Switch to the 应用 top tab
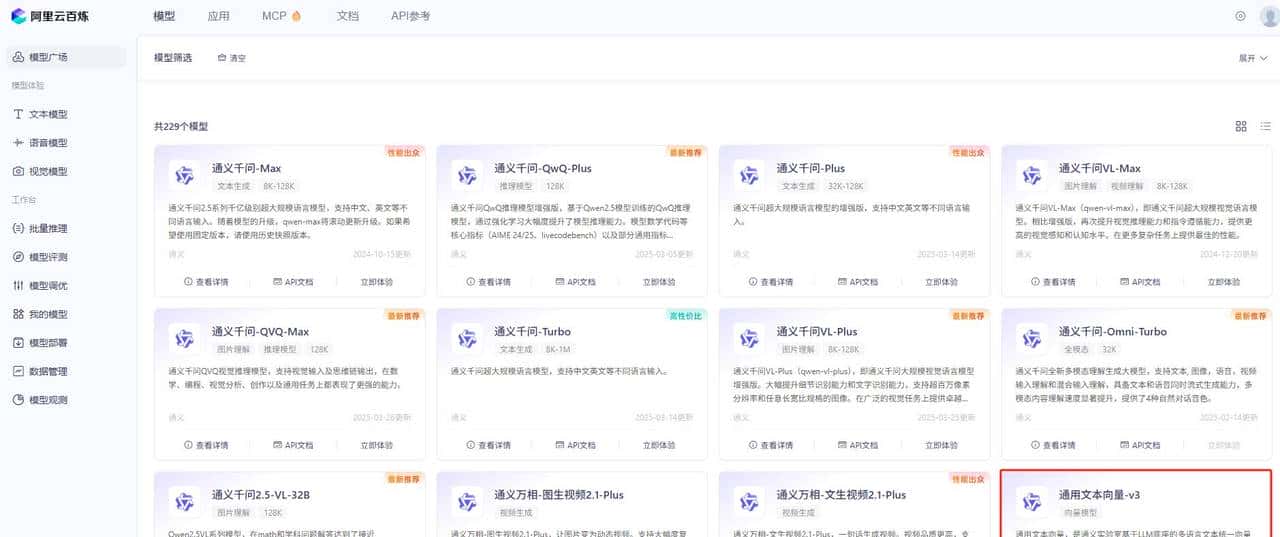 tap(218, 16)
